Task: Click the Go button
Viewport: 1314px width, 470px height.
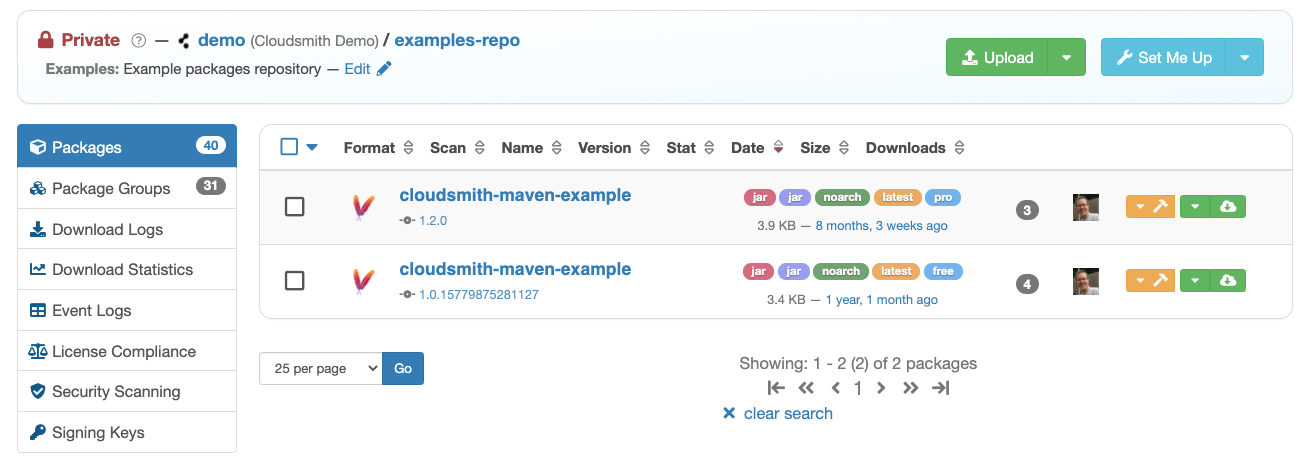Action: click(403, 368)
